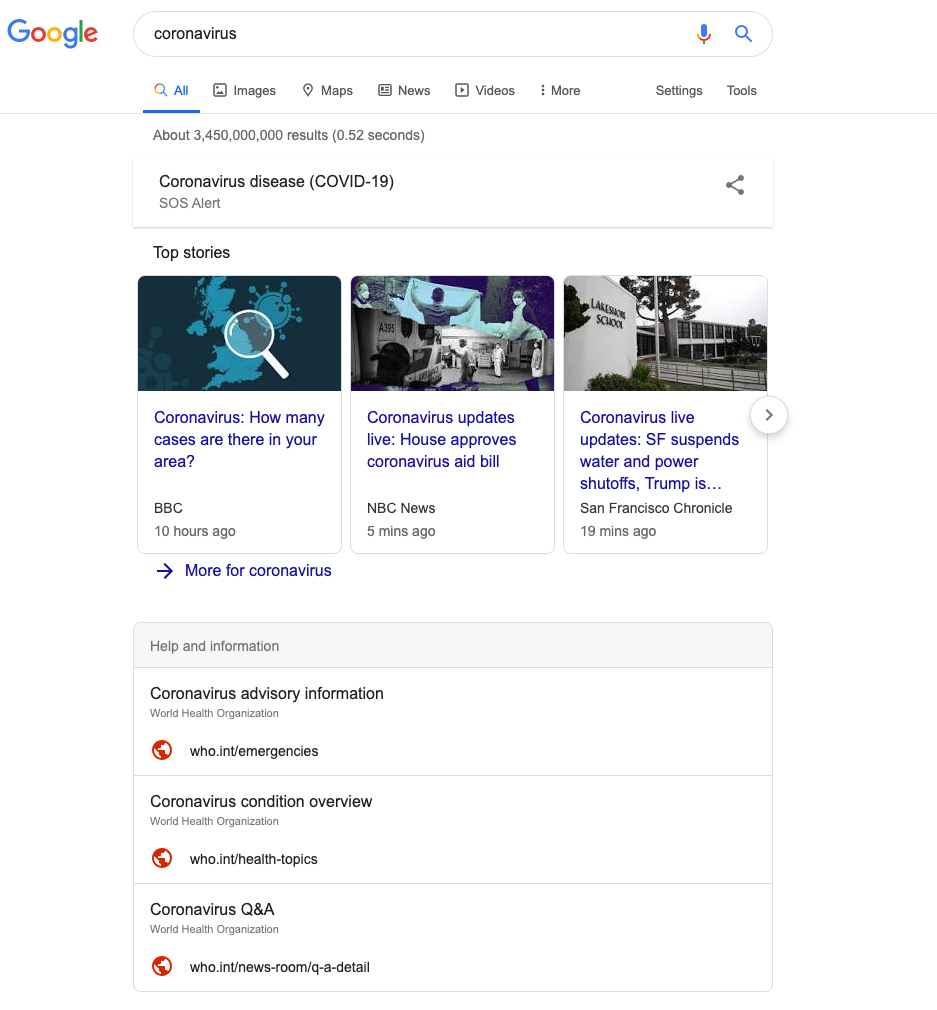
Task: Click the microphone voice search icon
Action: point(704,33)
